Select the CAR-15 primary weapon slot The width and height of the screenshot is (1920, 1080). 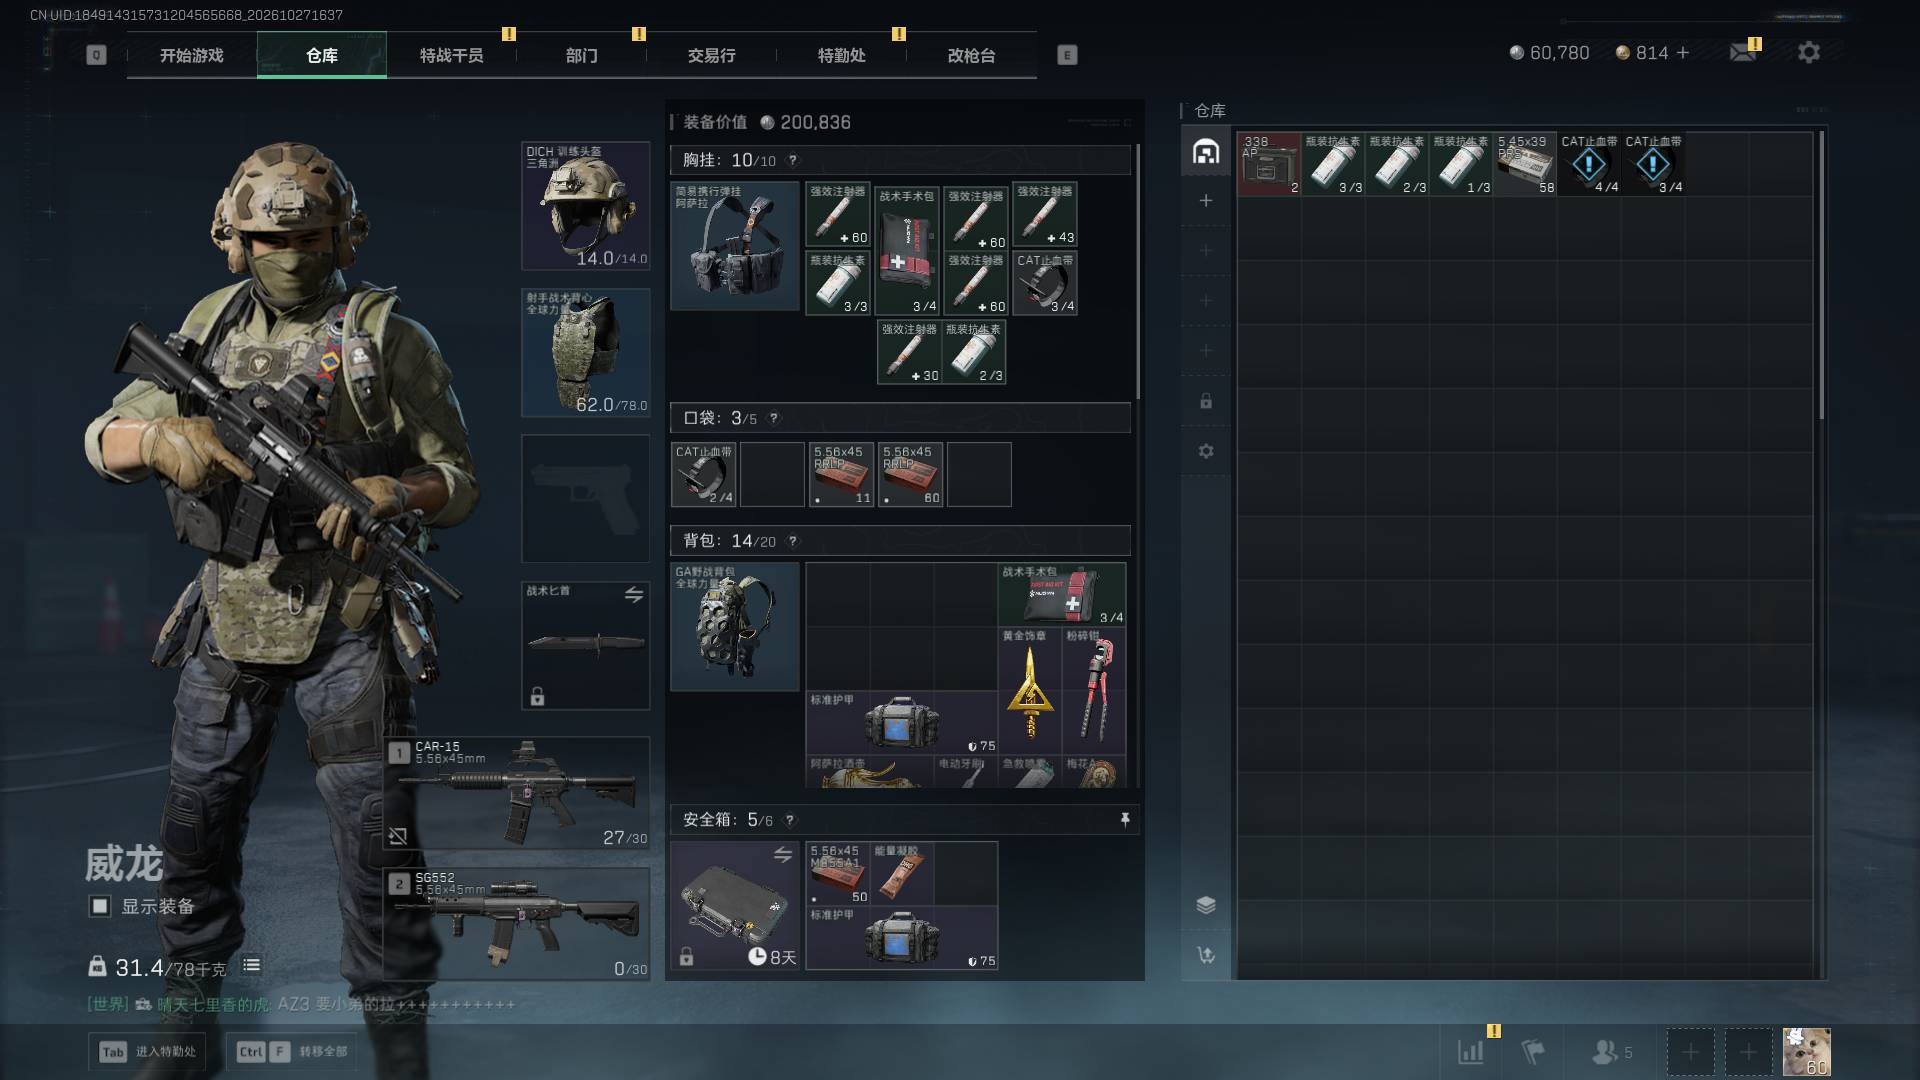(x=518, y=793)
